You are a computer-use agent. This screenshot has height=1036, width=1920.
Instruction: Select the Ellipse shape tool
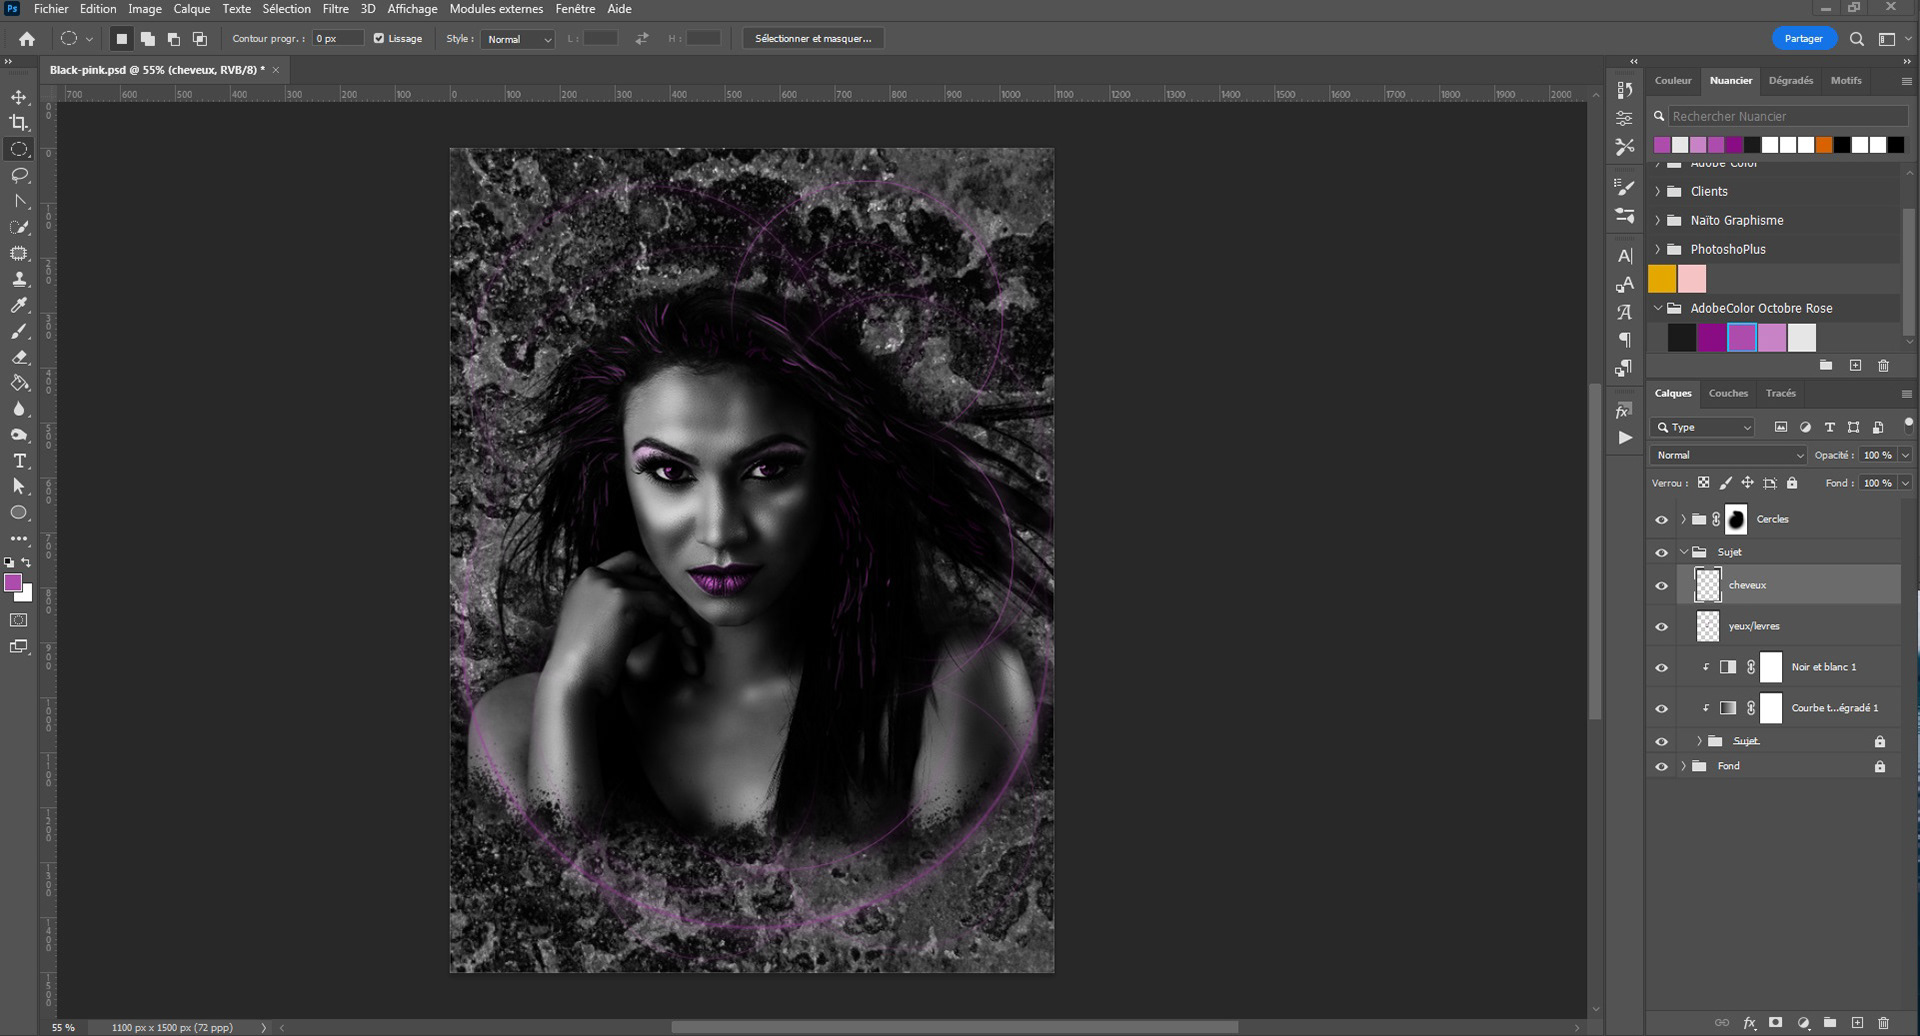tap(19, 512)
